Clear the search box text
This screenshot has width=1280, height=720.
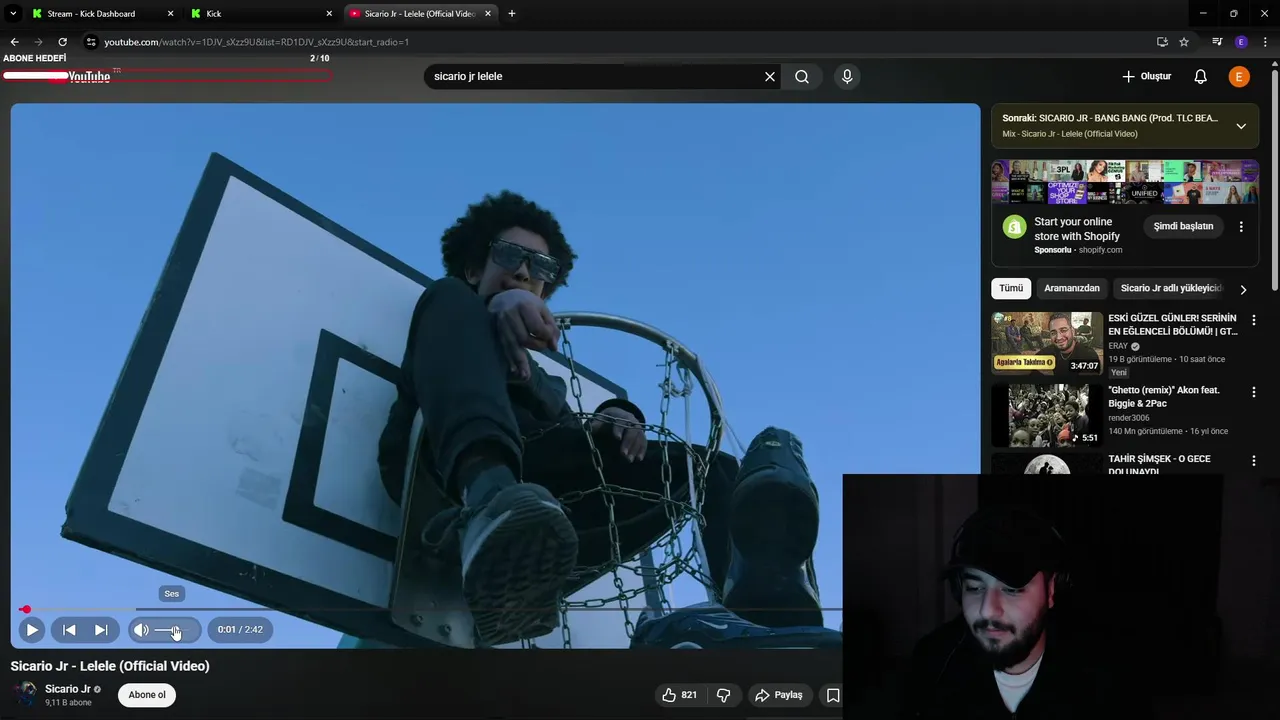770,76
